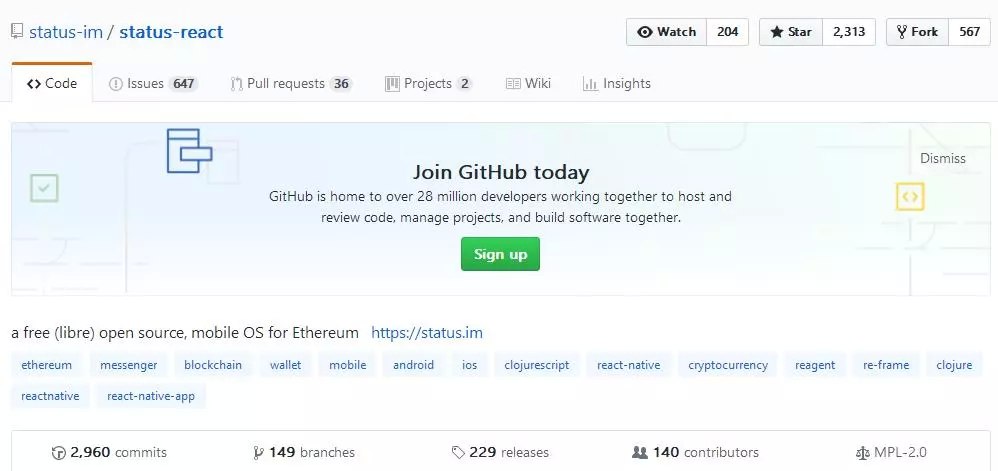This screenshot has height=471, width=998.
Task: Click the green Sign up button
Action: (x=500, y=254)
